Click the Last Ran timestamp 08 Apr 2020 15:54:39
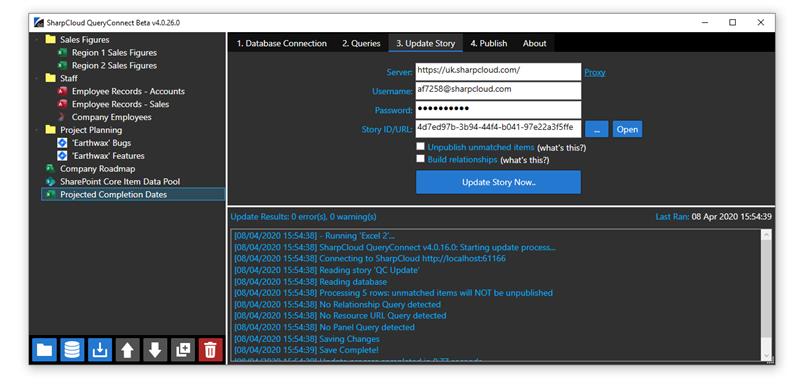Viewport: 800px width, 384px height. [731, 217]
